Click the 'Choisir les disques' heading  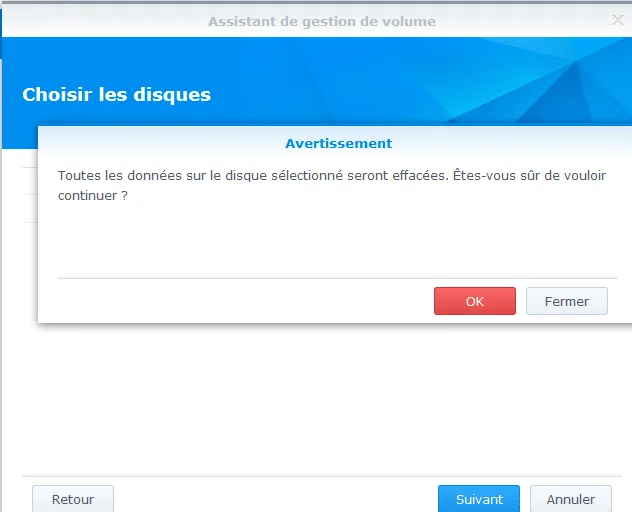coord(116,95)
